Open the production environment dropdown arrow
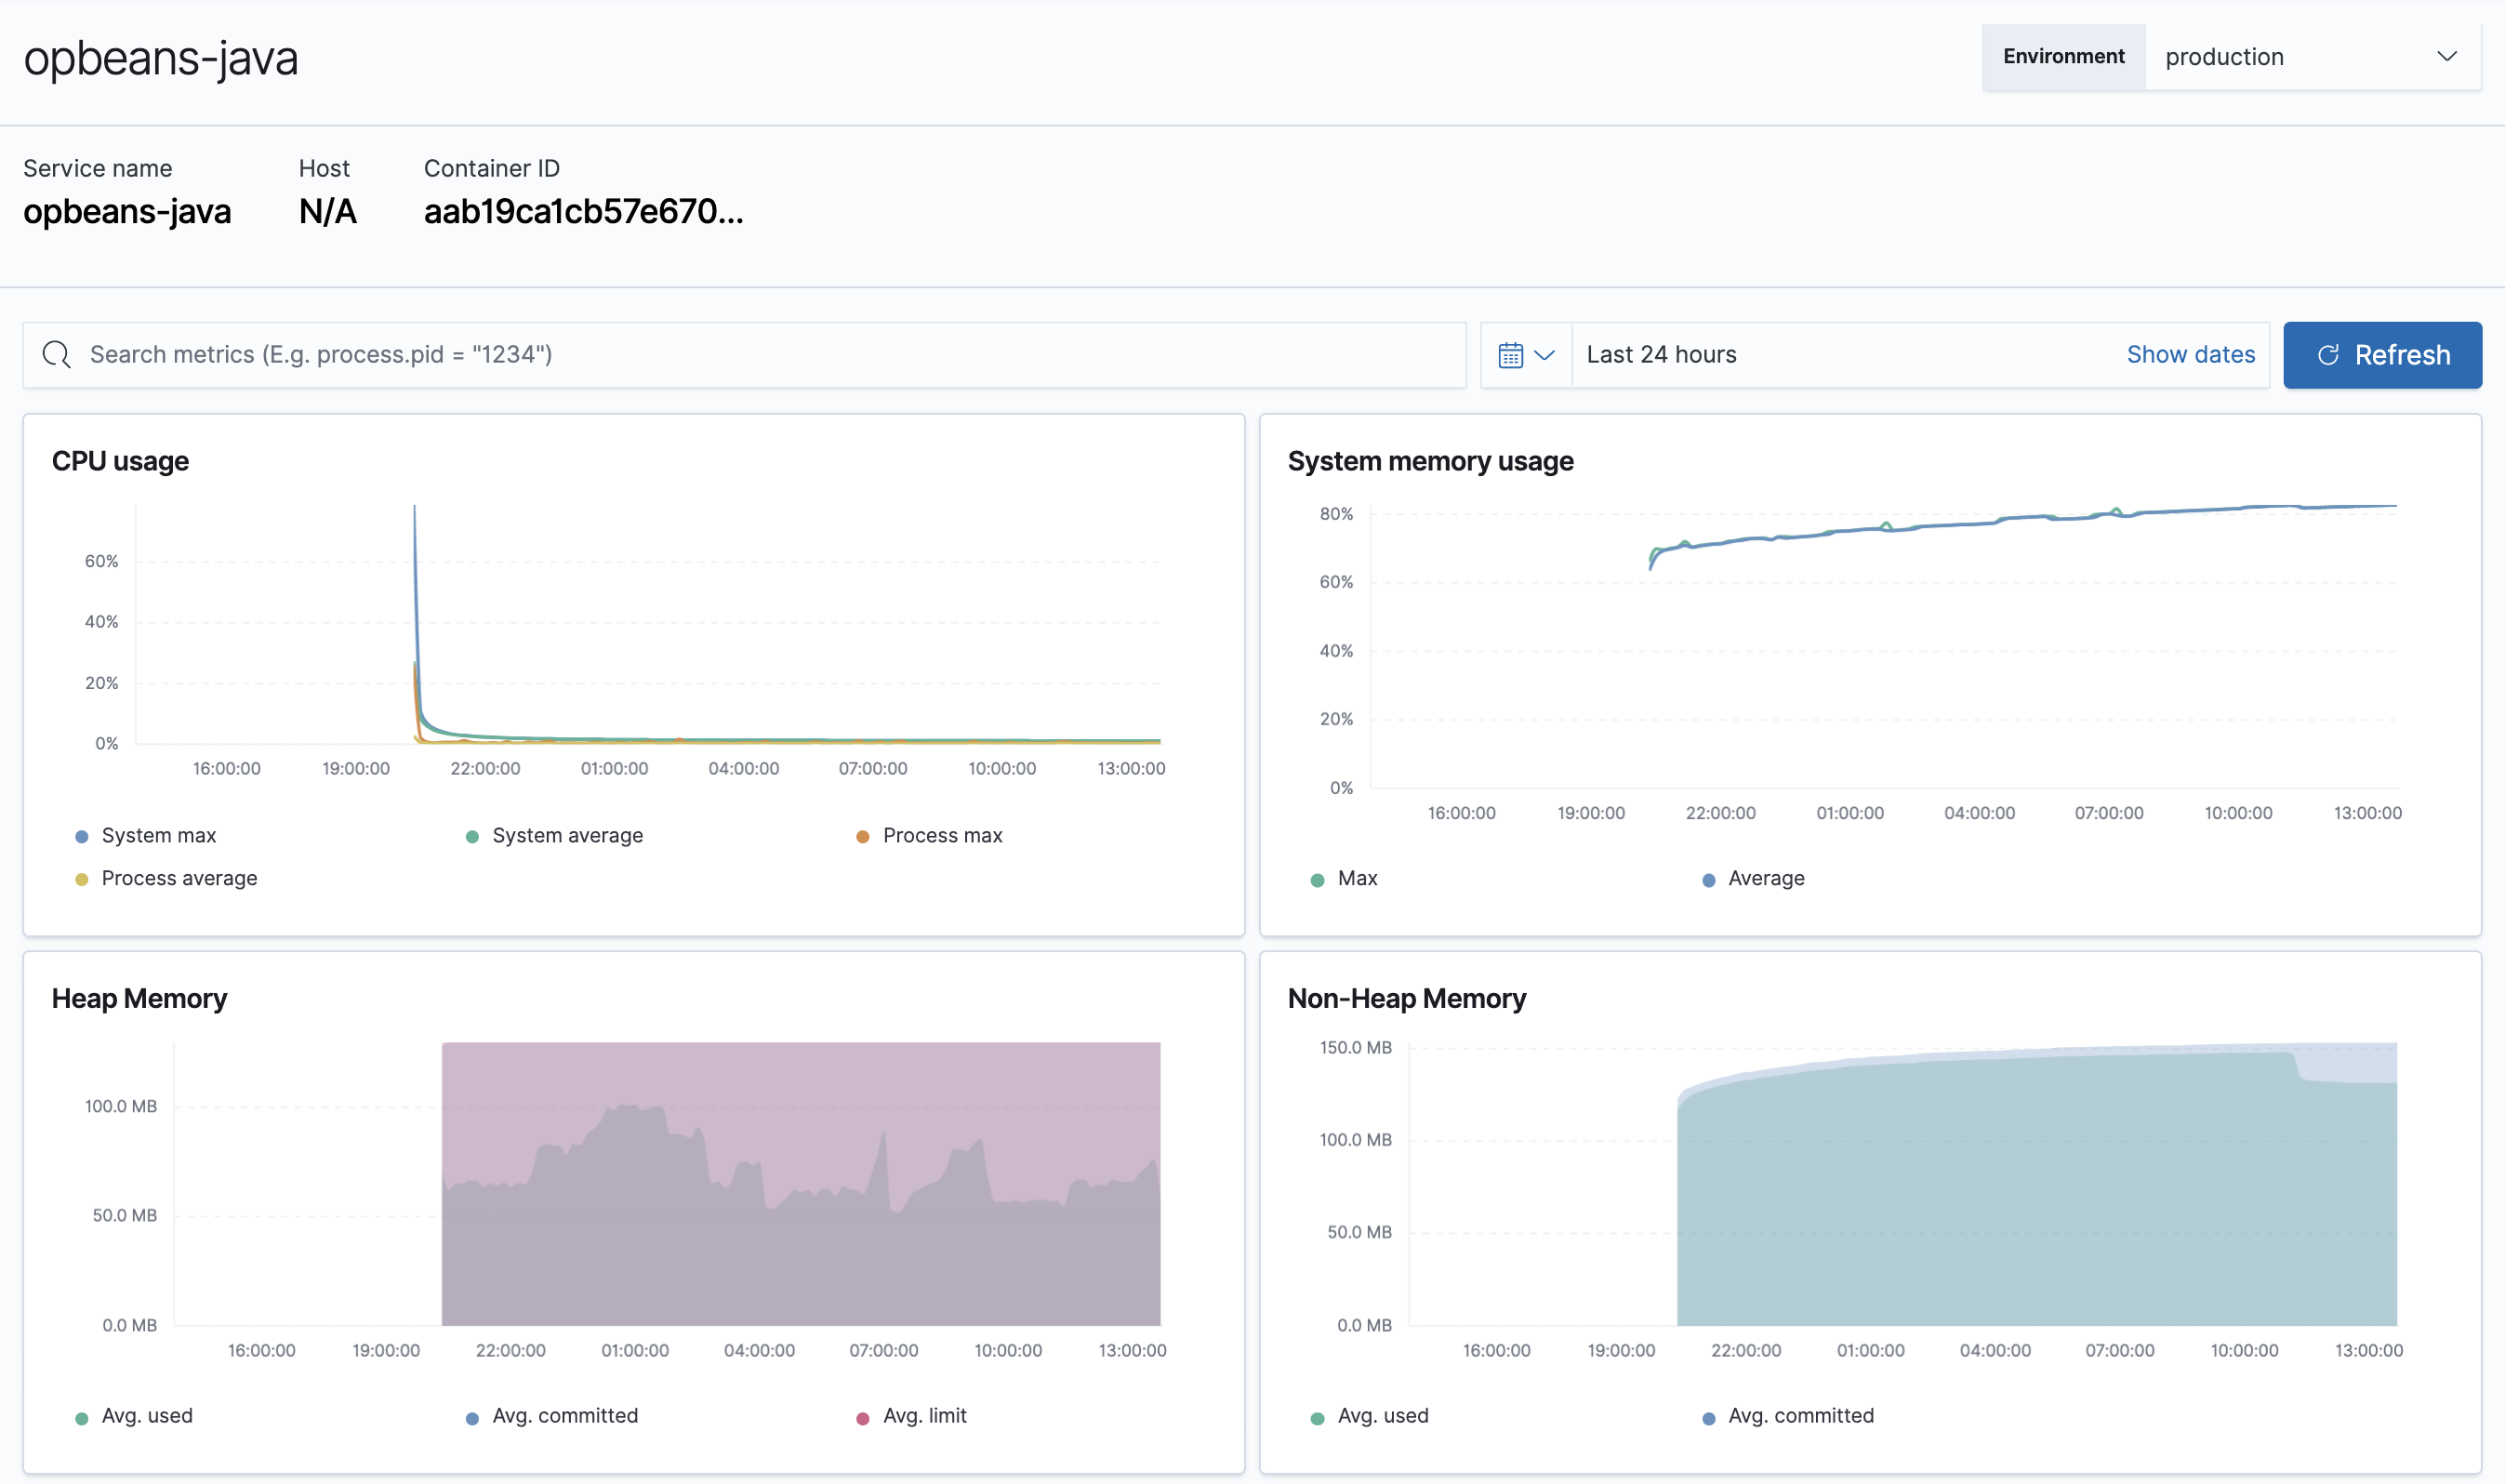2505x1484 pixels. (x=2446, y=56)
